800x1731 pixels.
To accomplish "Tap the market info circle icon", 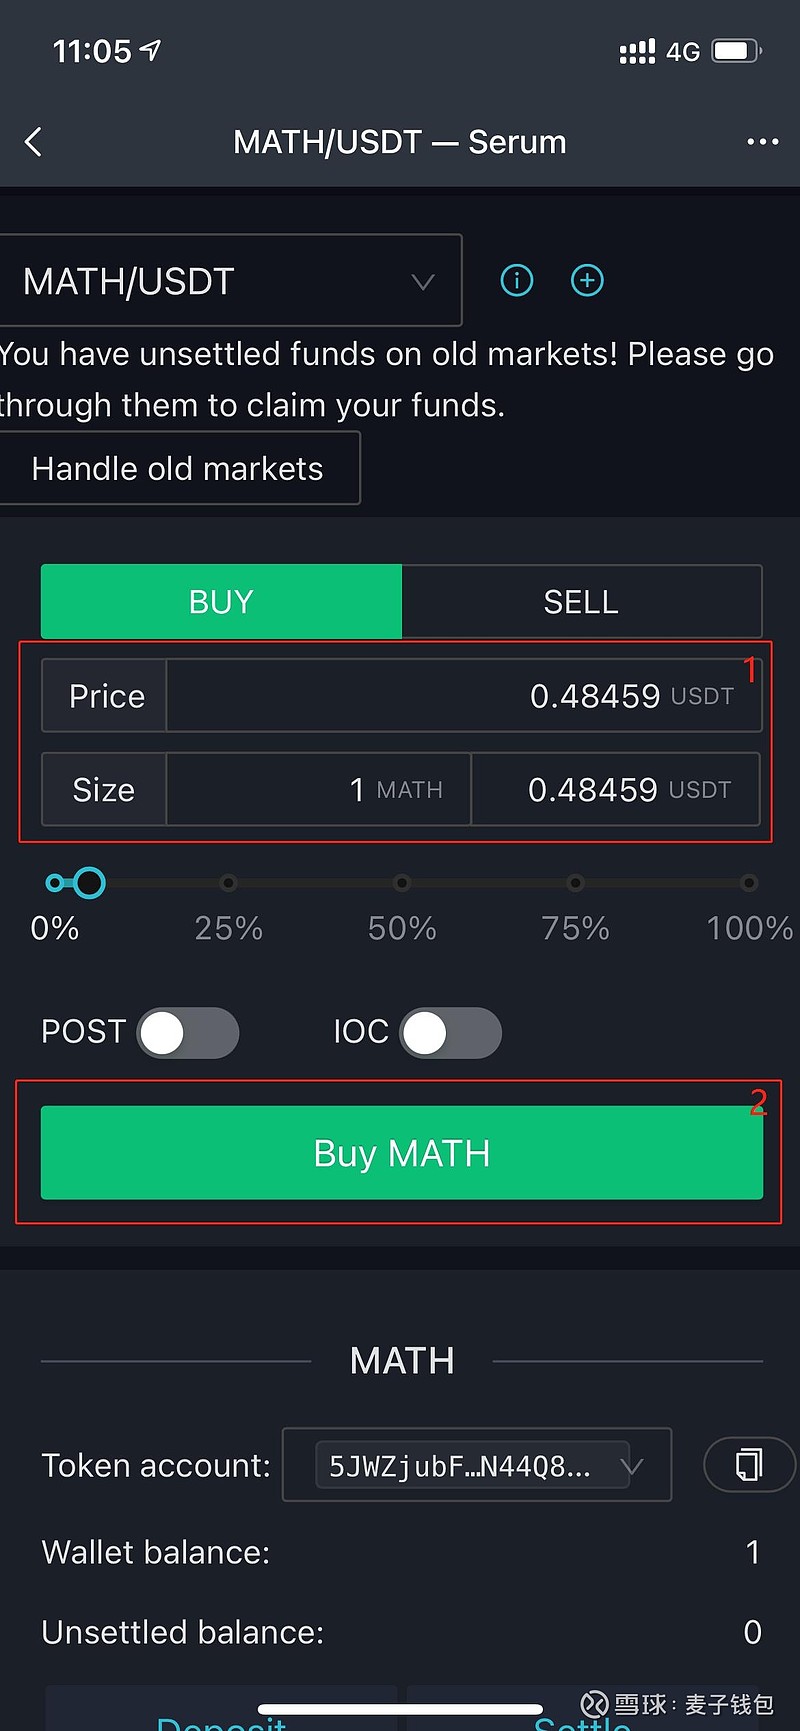I will [x=517, y=280].
